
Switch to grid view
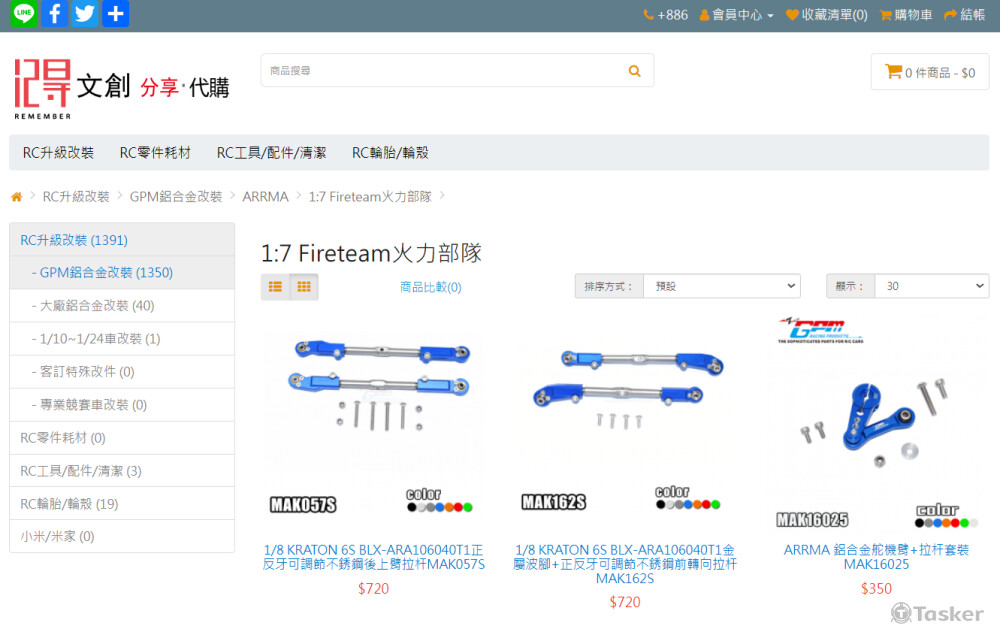click(x=303, y=286)
